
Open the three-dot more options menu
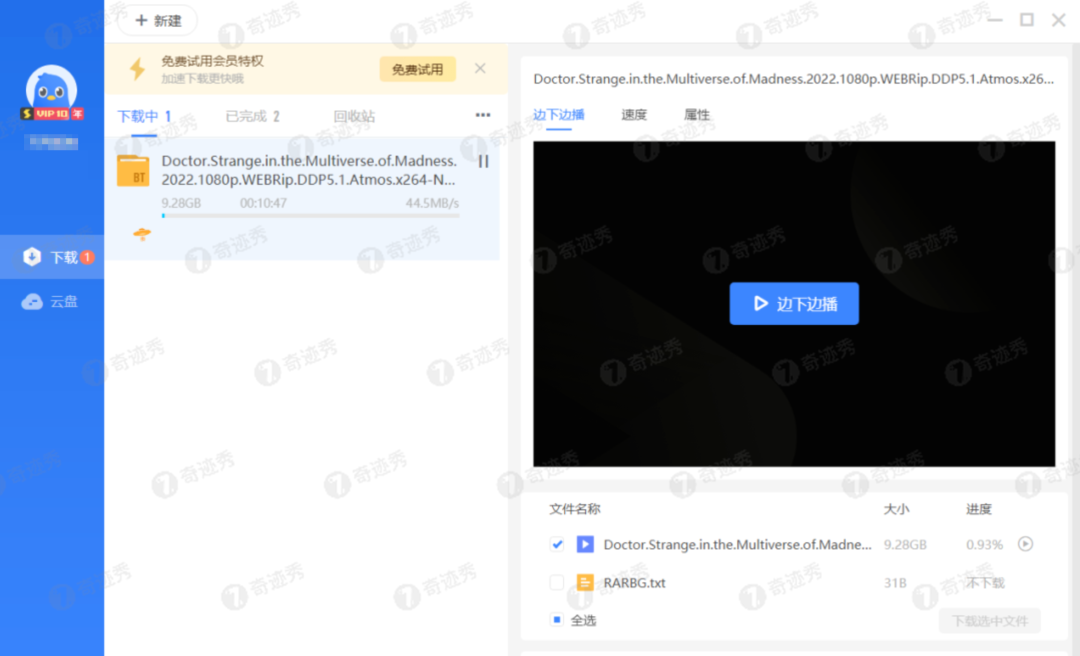click(x=483, y=115)
